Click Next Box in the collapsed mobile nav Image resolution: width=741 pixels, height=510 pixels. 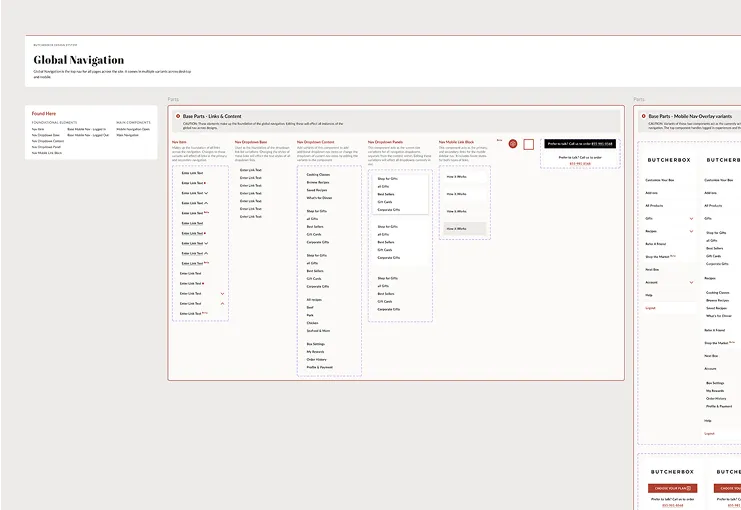[x=652, y=269]
